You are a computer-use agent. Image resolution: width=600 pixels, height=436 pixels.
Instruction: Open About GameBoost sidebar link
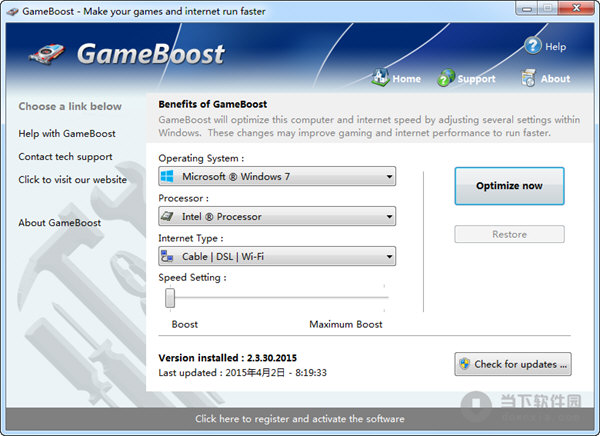pos(60,223)
